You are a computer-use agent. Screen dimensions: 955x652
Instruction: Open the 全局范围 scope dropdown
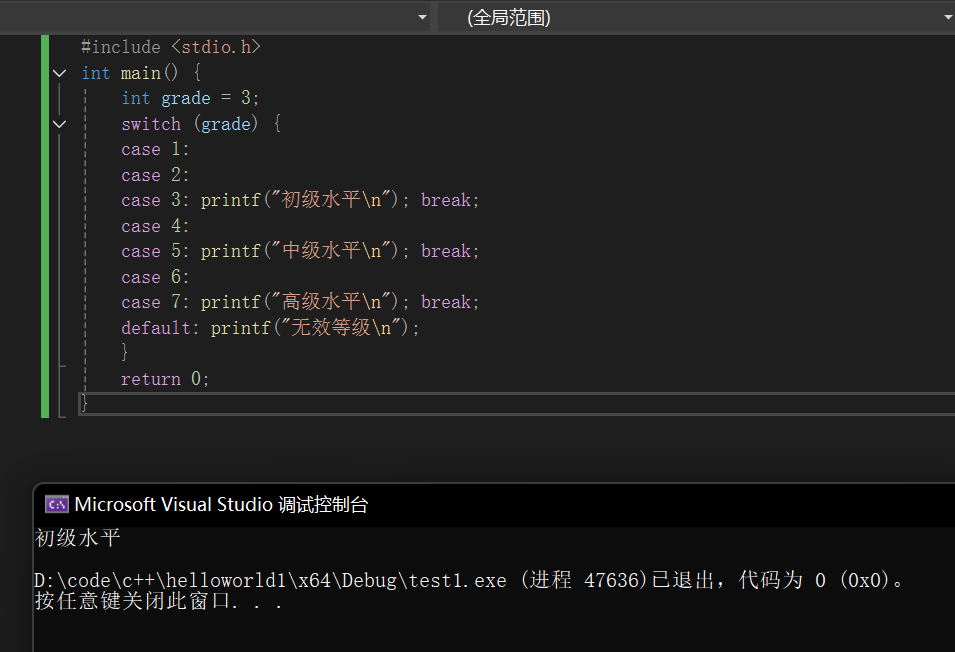pos(696,18)
